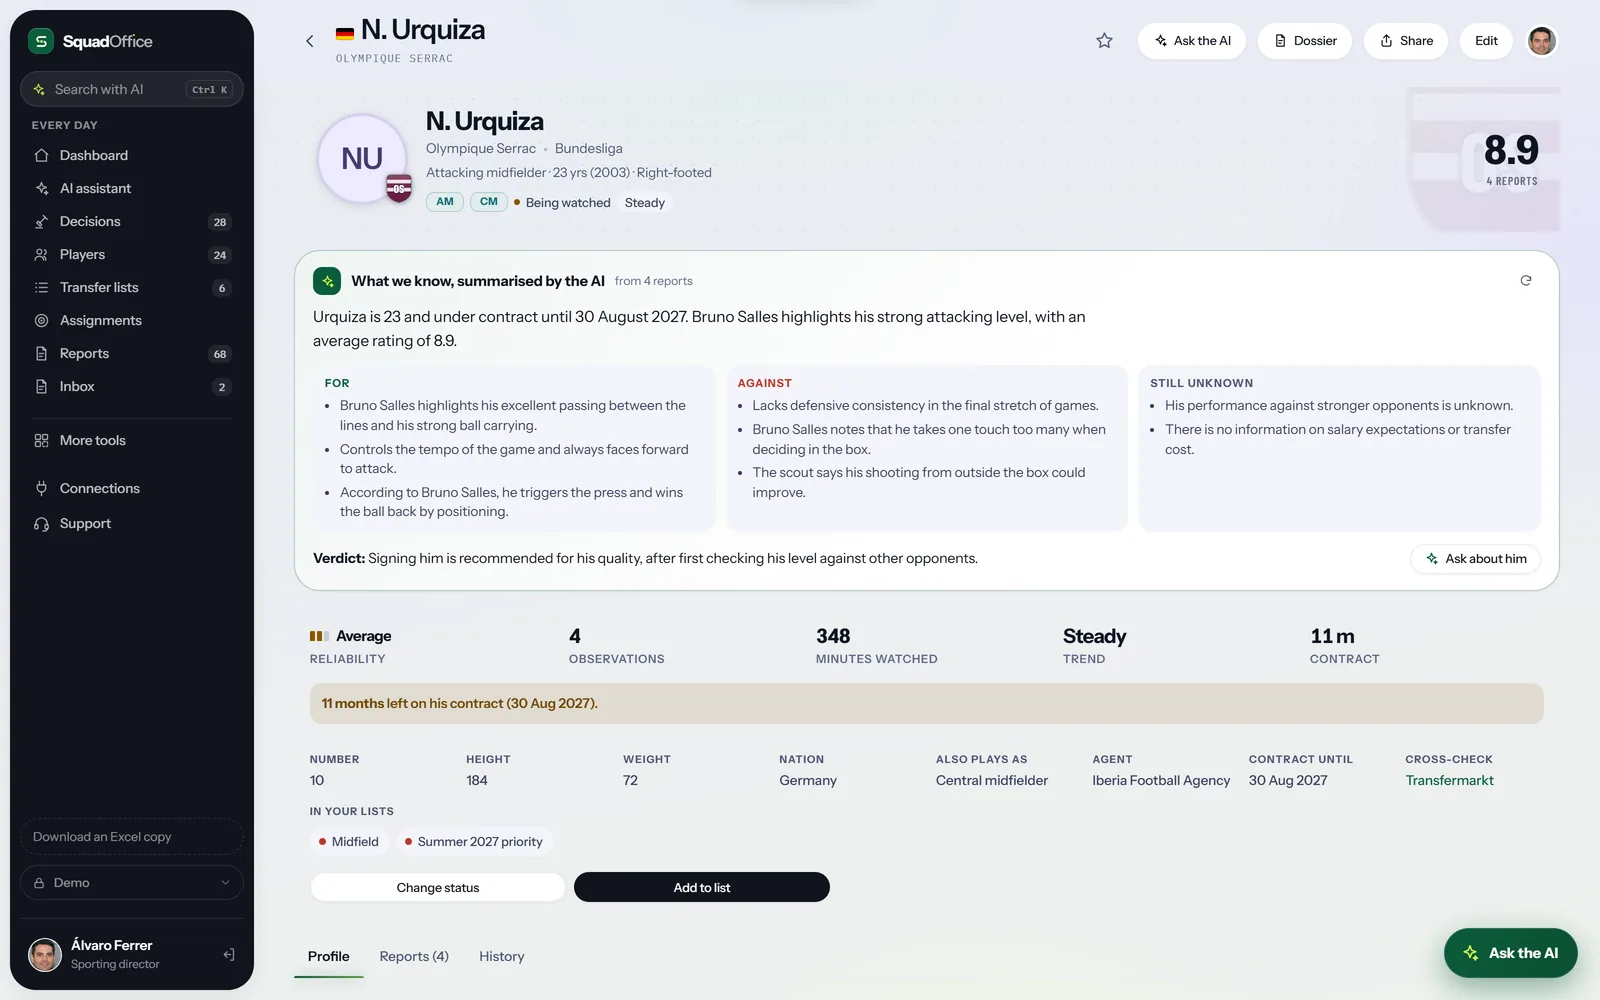Open the Dossier
1600x1000 pixels.
tap(1305, 41)
